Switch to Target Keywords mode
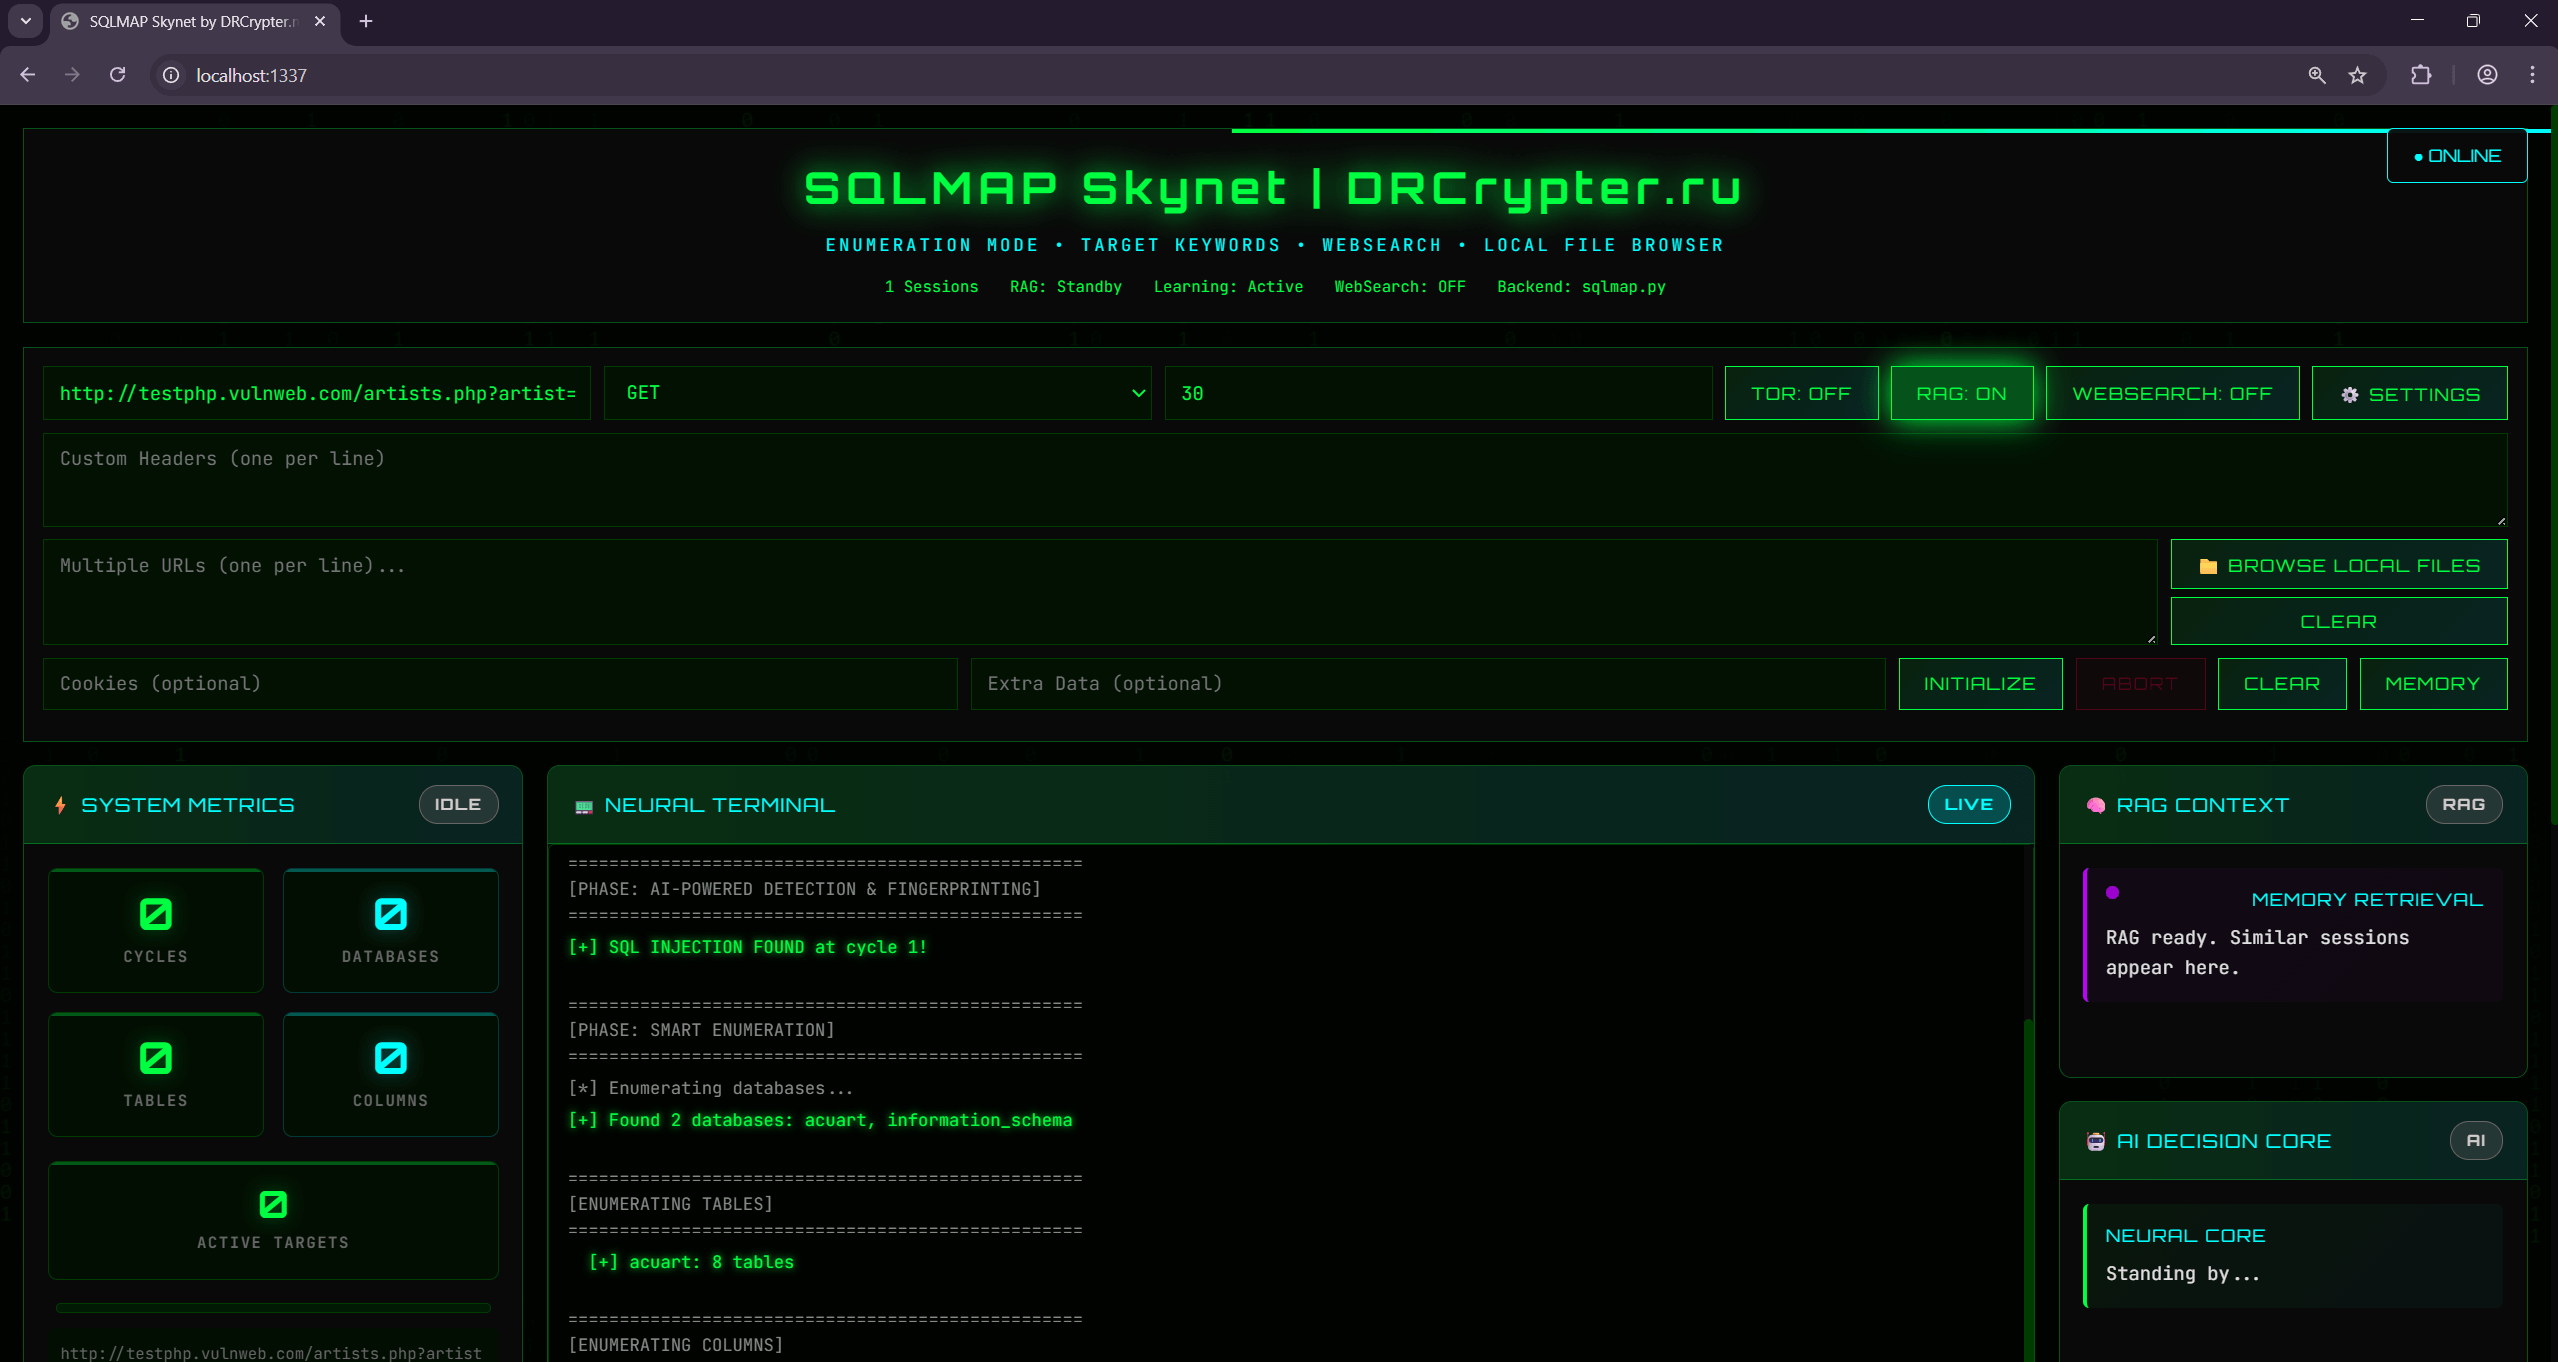 click(1179, 245)
